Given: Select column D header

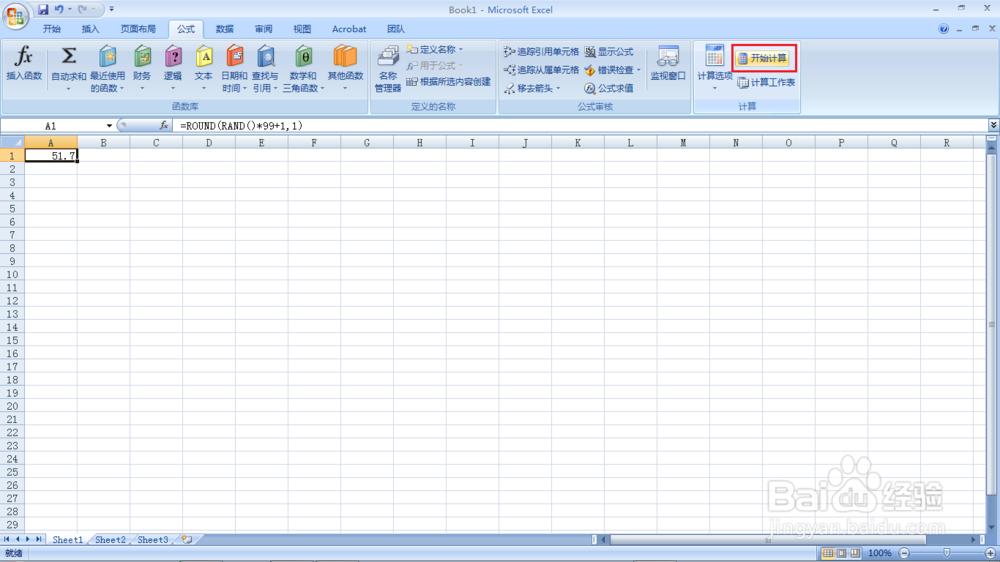Looking at the screenshot, I should click(x=209, y=143).
